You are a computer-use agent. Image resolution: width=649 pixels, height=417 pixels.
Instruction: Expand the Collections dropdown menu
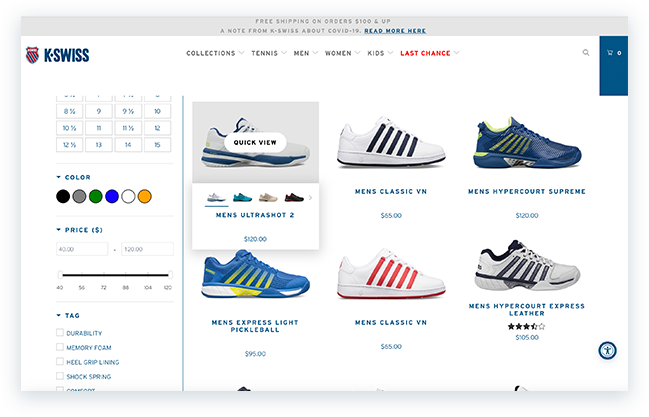pos(214,53)
